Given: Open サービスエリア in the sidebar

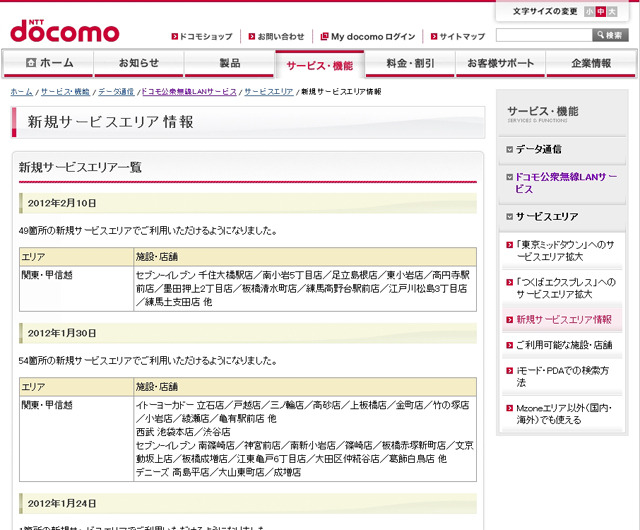Looking at the screenshot, I should point(547,216).
